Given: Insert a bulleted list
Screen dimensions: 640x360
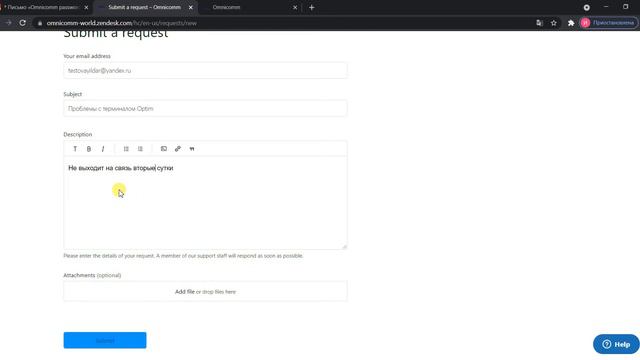Looking at the screenshot, I should coord(126,149).
